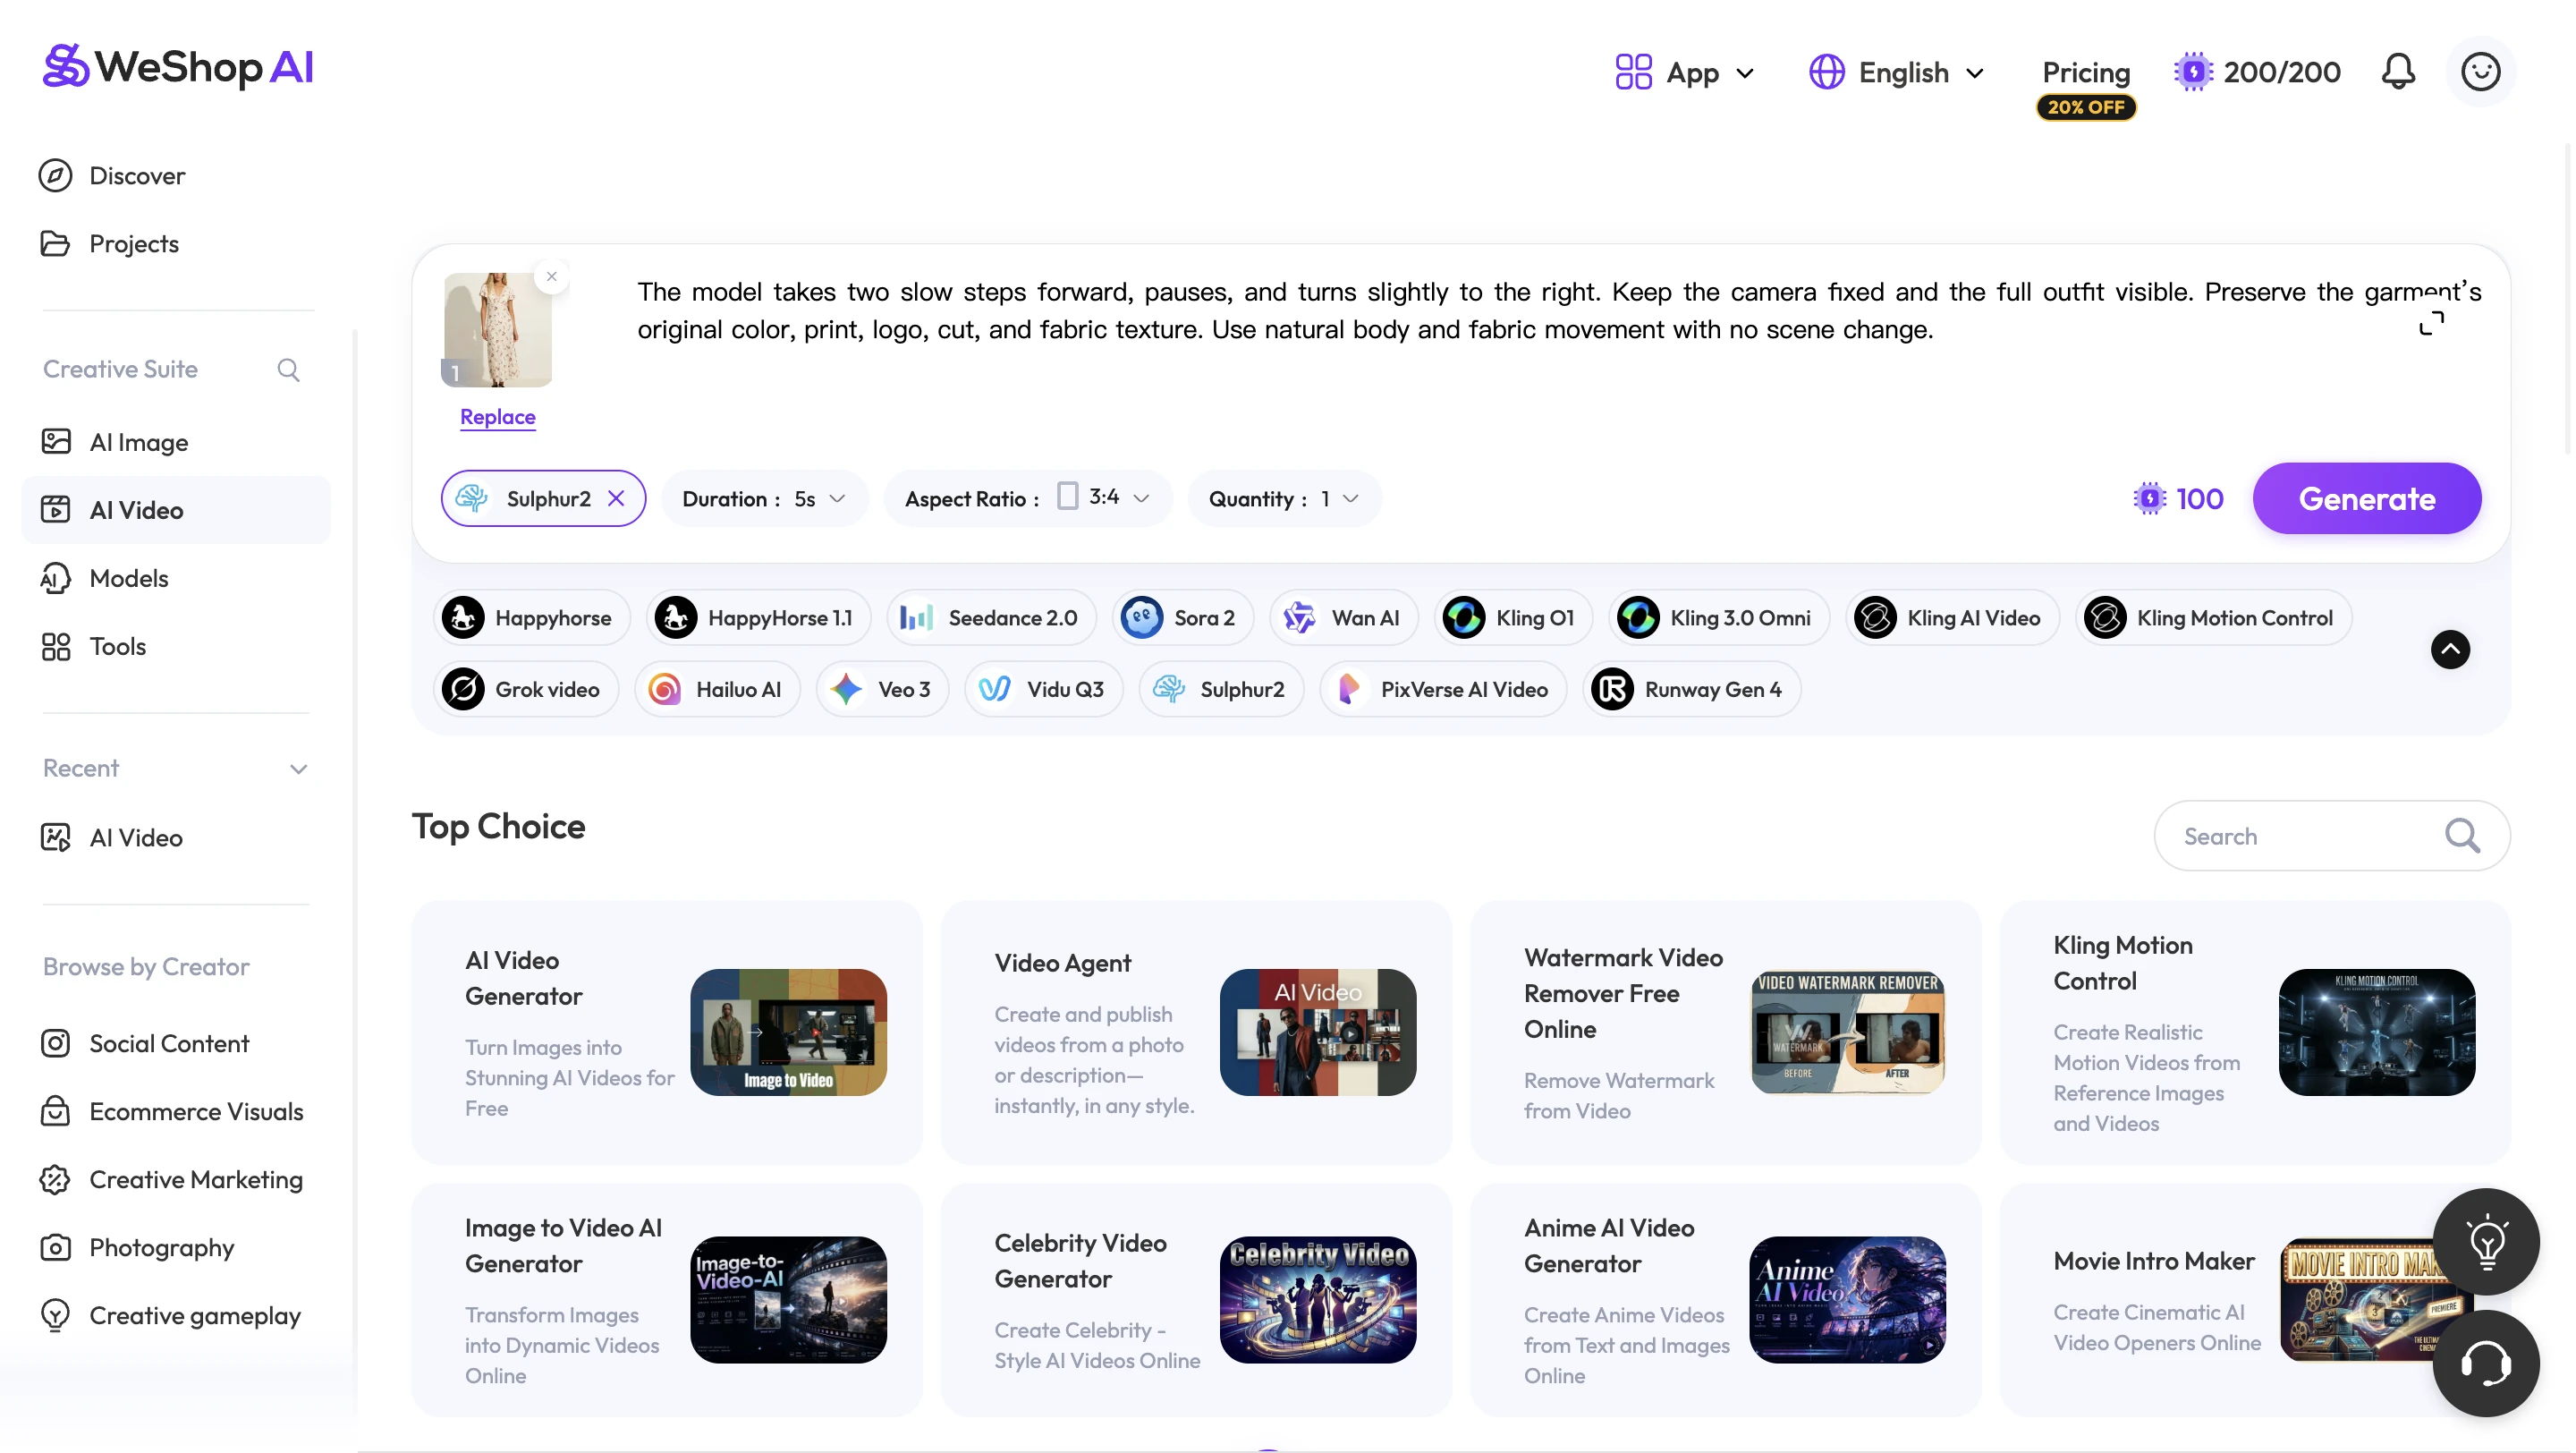Collapse the model list with the up arrow
2576x1453 pixels.
[x=2450, y=649]
